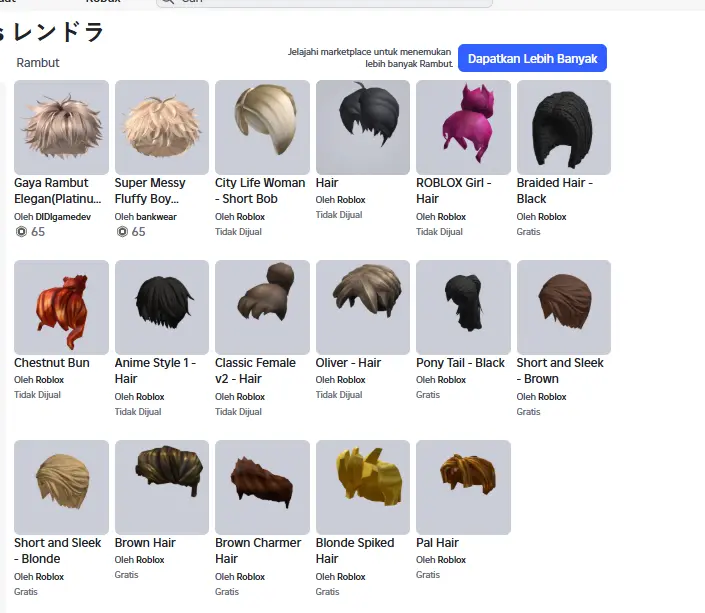Visit creator bankwear's profile link
Screen dimensions: 705x613
[156, 217]
